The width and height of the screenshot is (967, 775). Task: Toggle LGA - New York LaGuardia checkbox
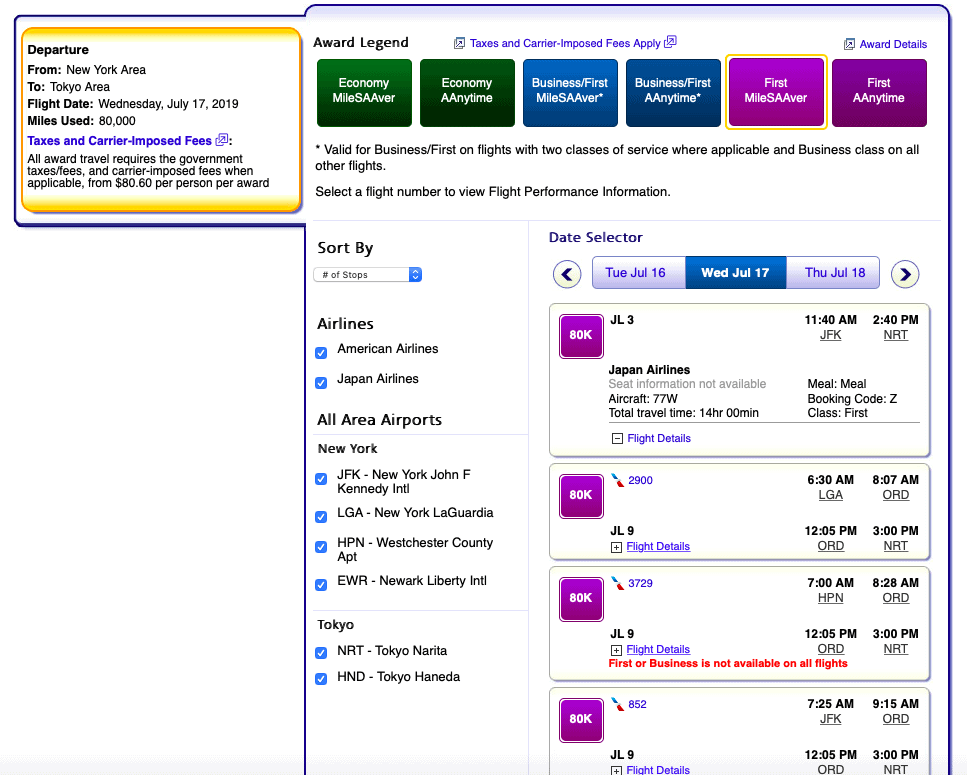point(321,517)
